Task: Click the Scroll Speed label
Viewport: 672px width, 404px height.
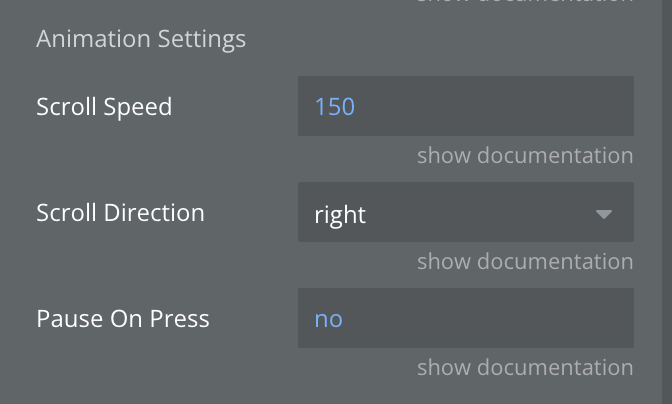Action: [x=104, y=106]
